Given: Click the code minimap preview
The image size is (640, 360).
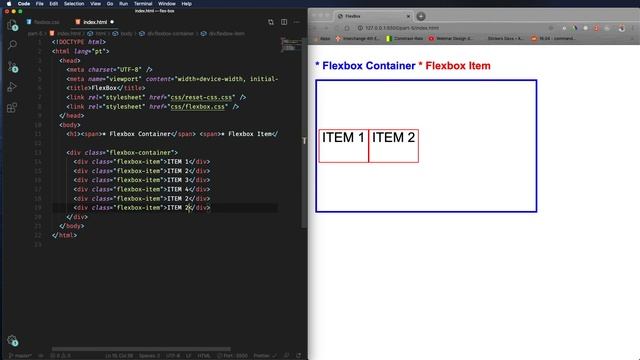Looking at the screenshot, I should pyautogui.click(x=291, y=45).
